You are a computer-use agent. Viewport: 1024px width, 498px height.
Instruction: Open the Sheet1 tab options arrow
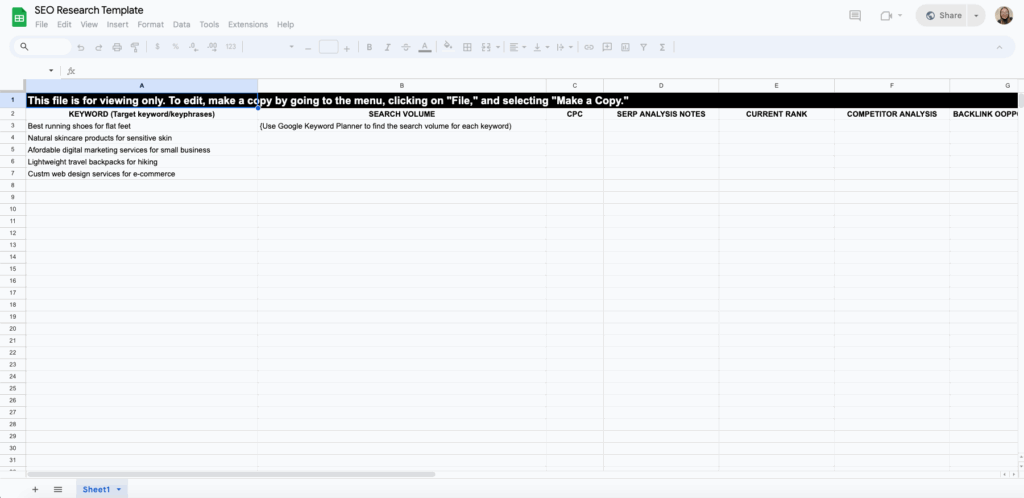pos(119,489)
